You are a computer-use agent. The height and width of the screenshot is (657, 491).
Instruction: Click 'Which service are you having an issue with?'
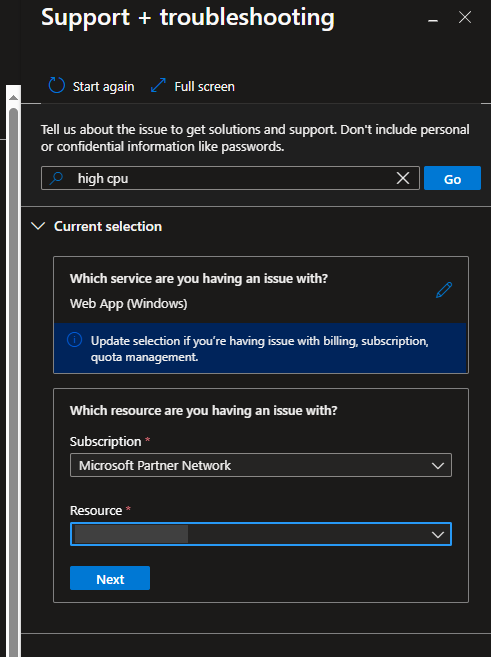click(199, 279)
